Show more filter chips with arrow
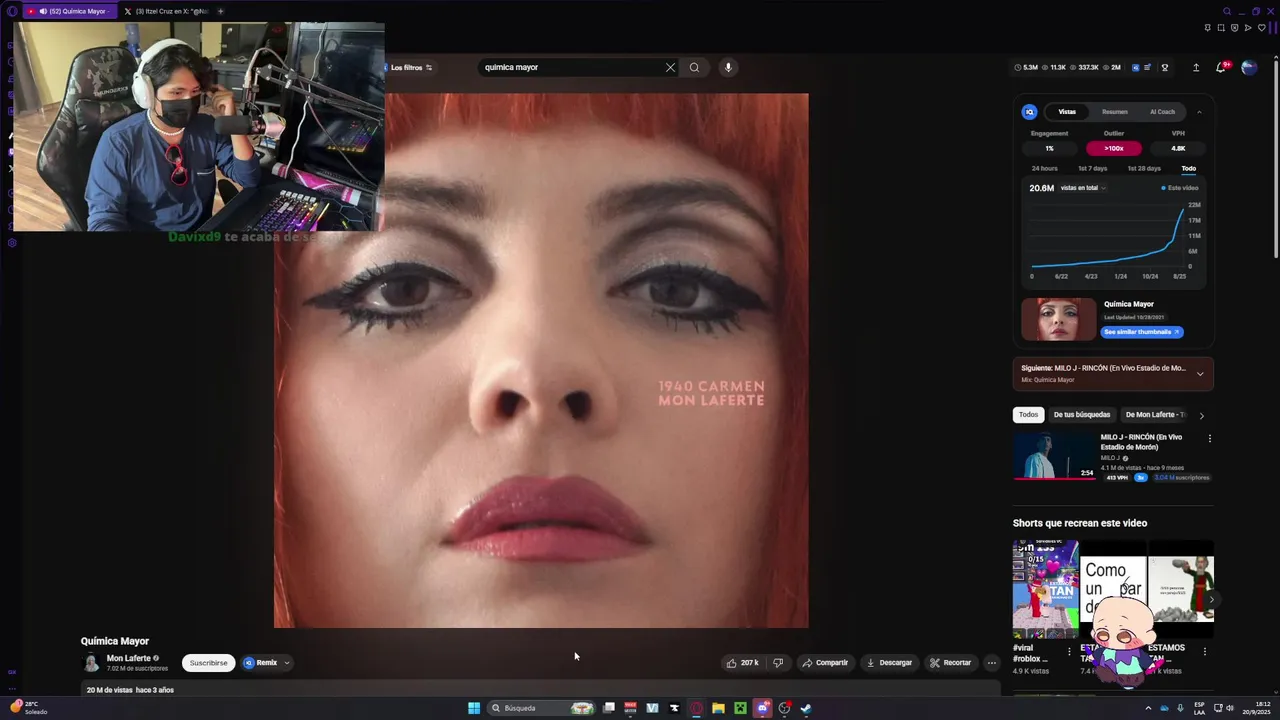The image size is (1280, 720). pyautogui.click(x=1202, y=415)
